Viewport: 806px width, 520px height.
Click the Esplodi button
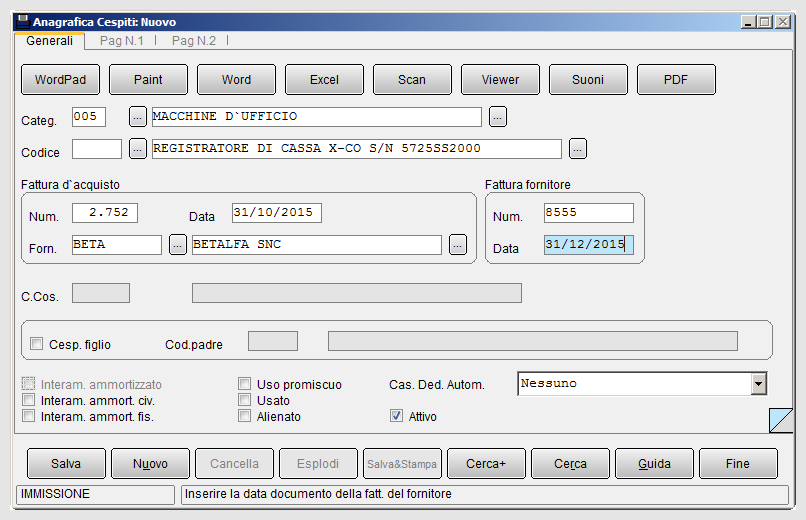pos(318,463)
